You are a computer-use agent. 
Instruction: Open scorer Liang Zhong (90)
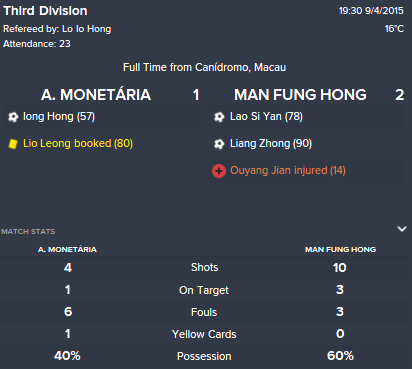tap(271, 144)
